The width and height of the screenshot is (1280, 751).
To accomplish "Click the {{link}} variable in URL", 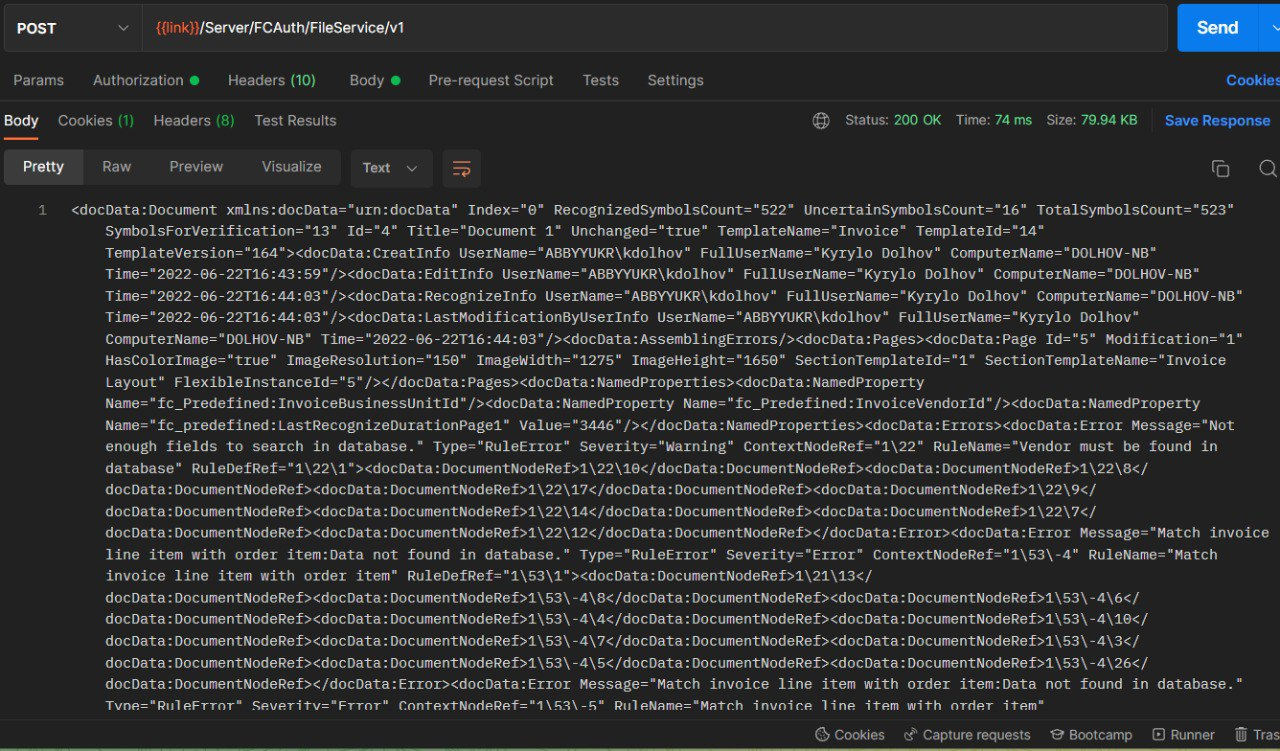I will point(177,28).
